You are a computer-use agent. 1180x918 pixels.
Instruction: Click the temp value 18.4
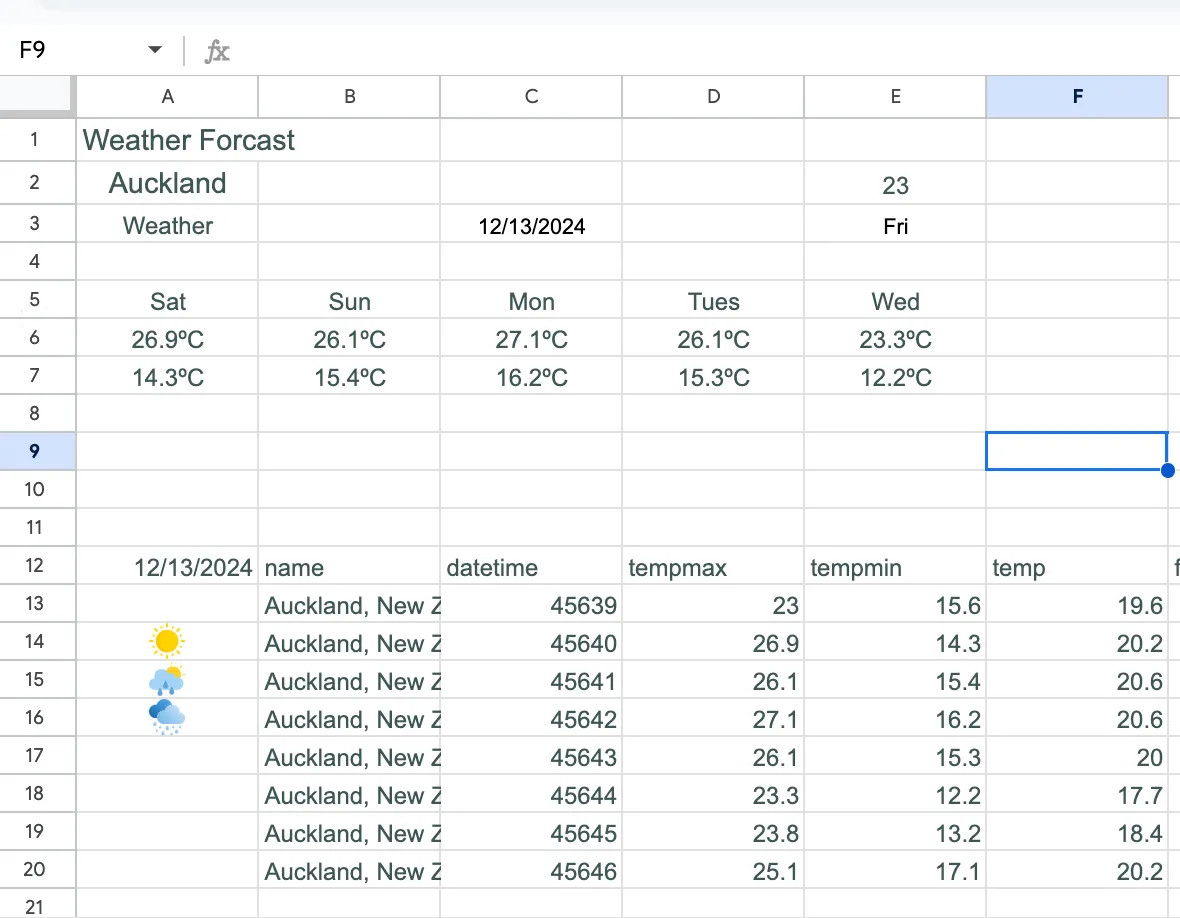(x=1078, y=831)
